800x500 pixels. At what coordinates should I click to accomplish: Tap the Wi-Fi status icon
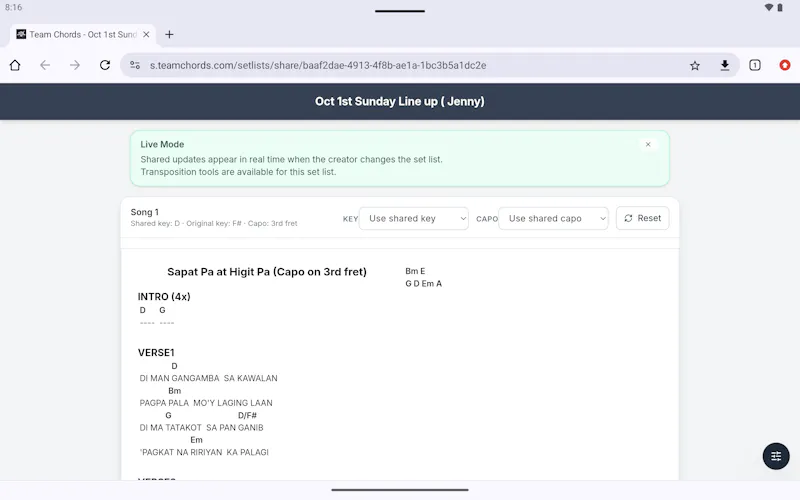coord(768,7)
